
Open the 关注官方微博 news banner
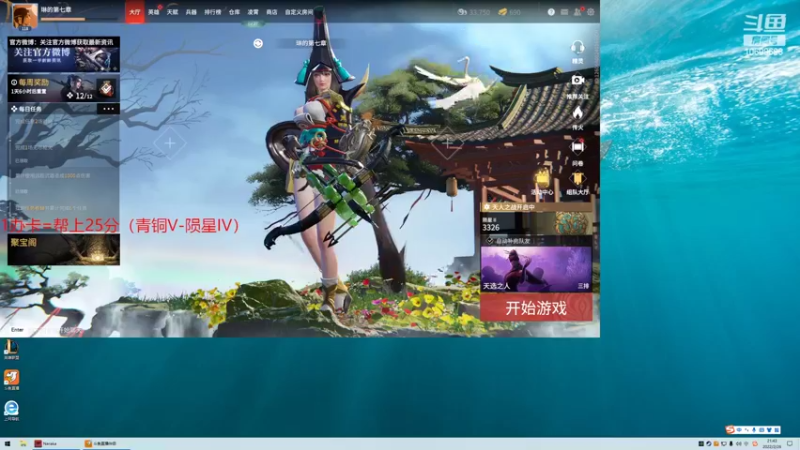coord(63,54)
